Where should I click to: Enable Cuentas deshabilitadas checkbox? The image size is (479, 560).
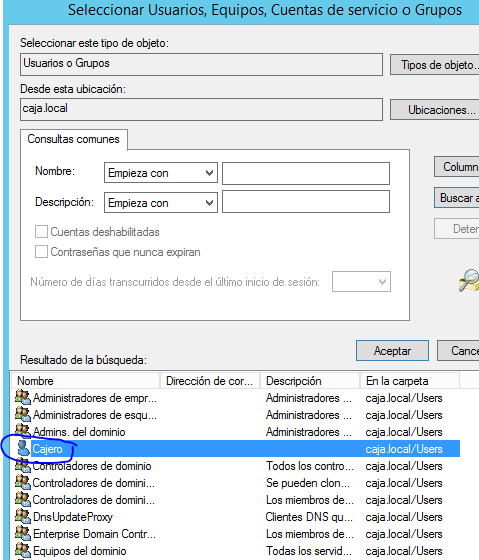pyautogui.click(x=41, y=231)
